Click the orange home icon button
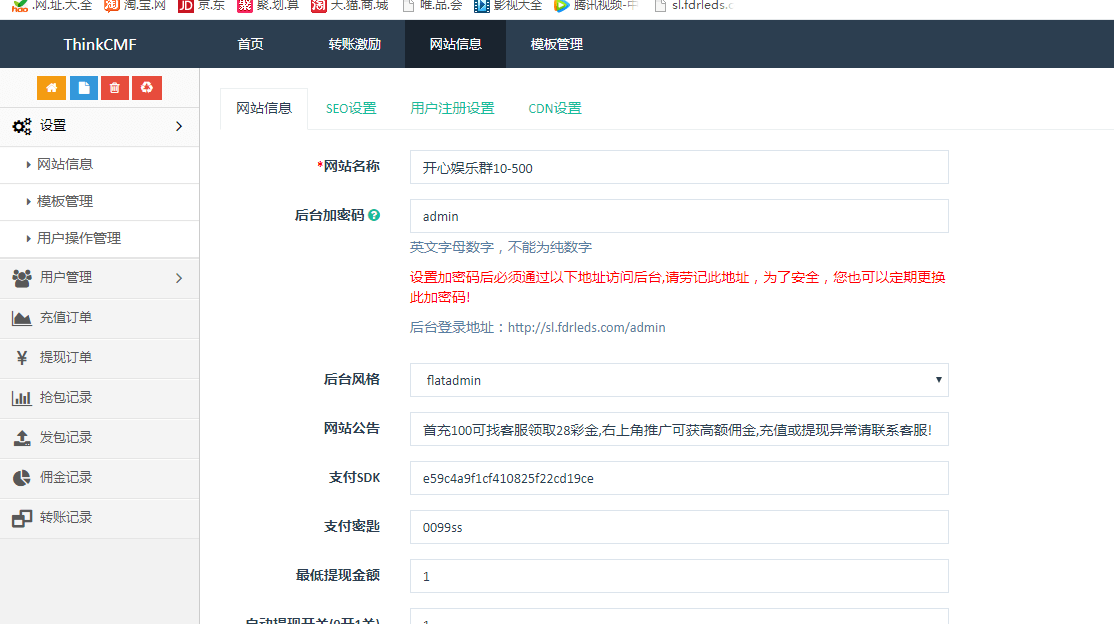This screenshot has height=624, width=1114. pos(51,88)
